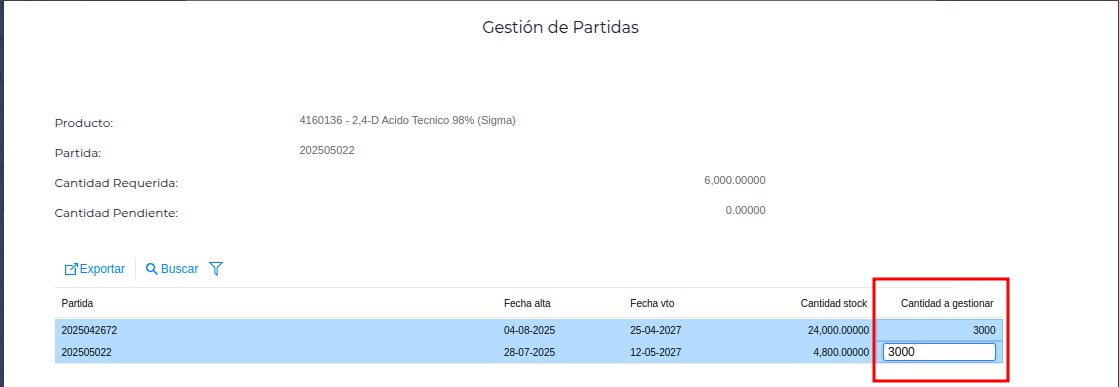Click the 3000 quantity cell in the first row
The width and height of the screenshot is (1119, 387).
coord(983,331)
